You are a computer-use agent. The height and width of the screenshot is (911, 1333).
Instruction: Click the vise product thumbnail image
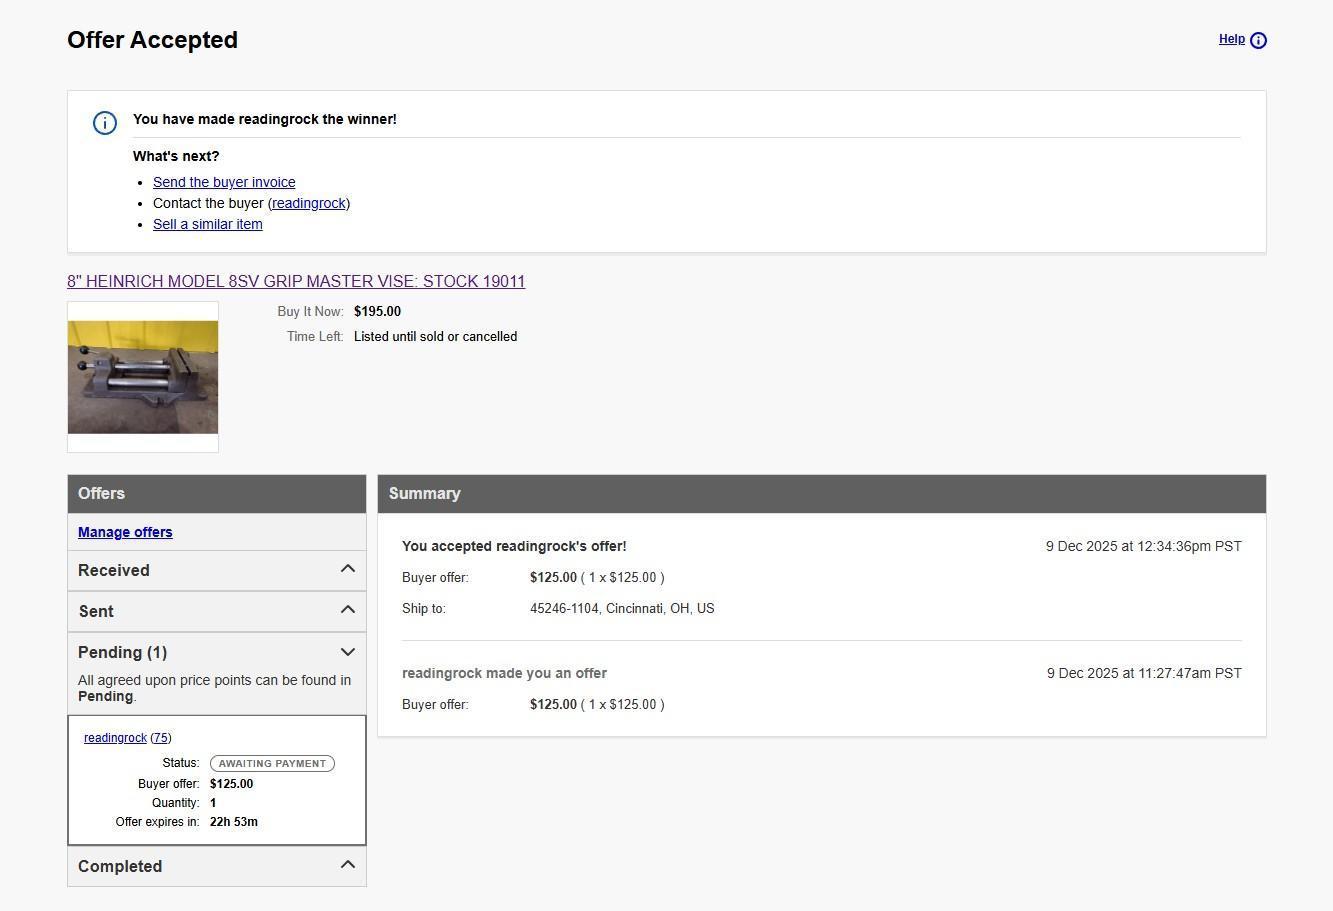tap(143, 377)
